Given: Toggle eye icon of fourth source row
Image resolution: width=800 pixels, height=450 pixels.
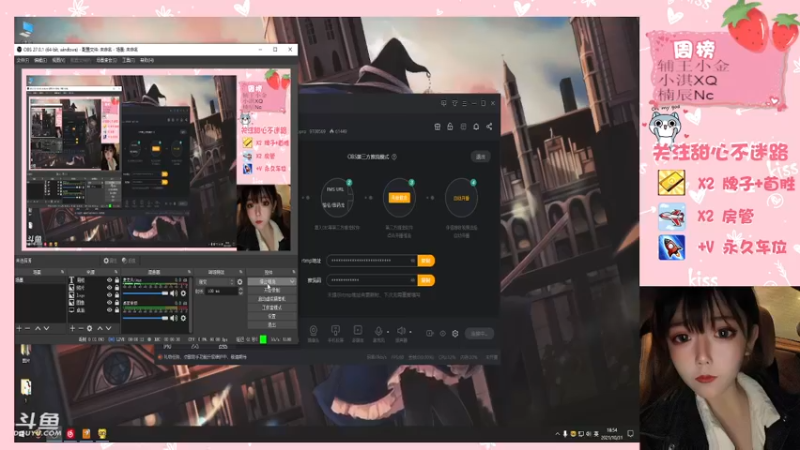Looking at the screenshot, I should 109,303.
